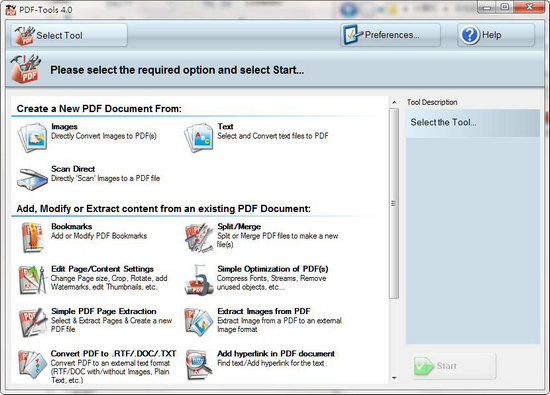
Task: Select the 'Images' tool title
Action: tap(64, 126)
